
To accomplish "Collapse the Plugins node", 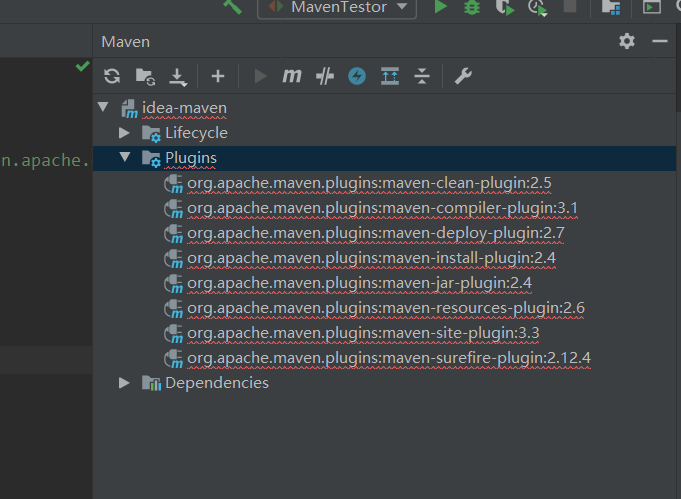I will 125,157.
